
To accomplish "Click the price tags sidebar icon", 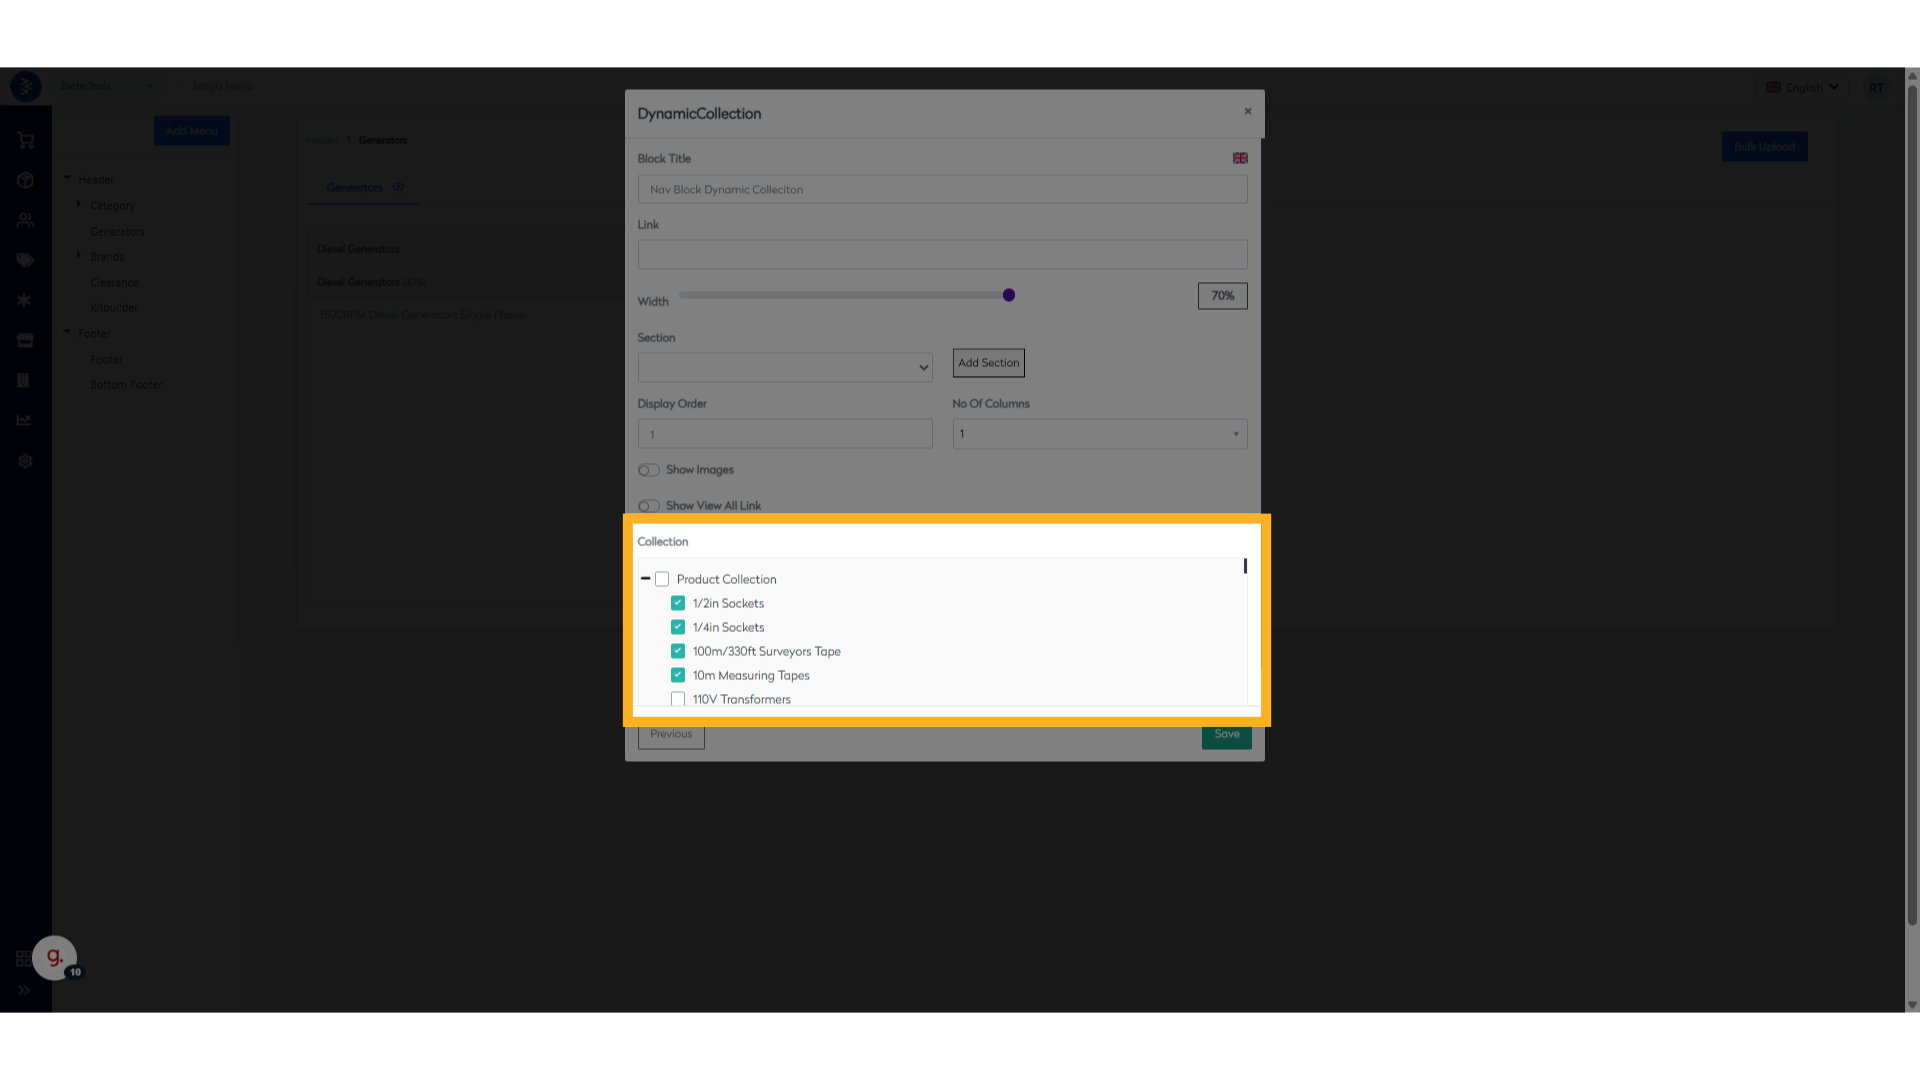I will [26, 261].
